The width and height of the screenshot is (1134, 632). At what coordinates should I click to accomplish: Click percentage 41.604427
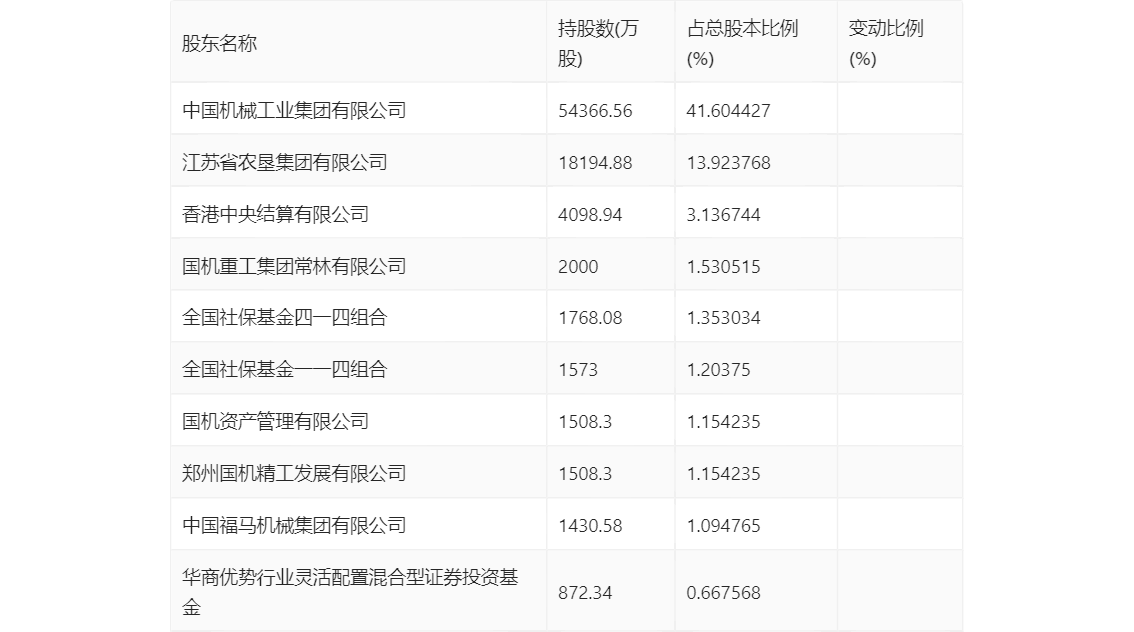[728, 111]
